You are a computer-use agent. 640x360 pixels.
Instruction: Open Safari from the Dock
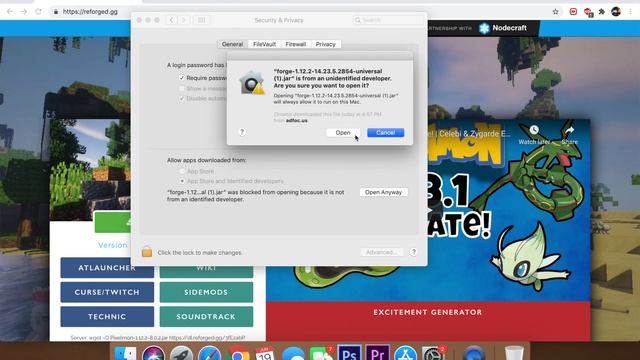coord(210,353)
